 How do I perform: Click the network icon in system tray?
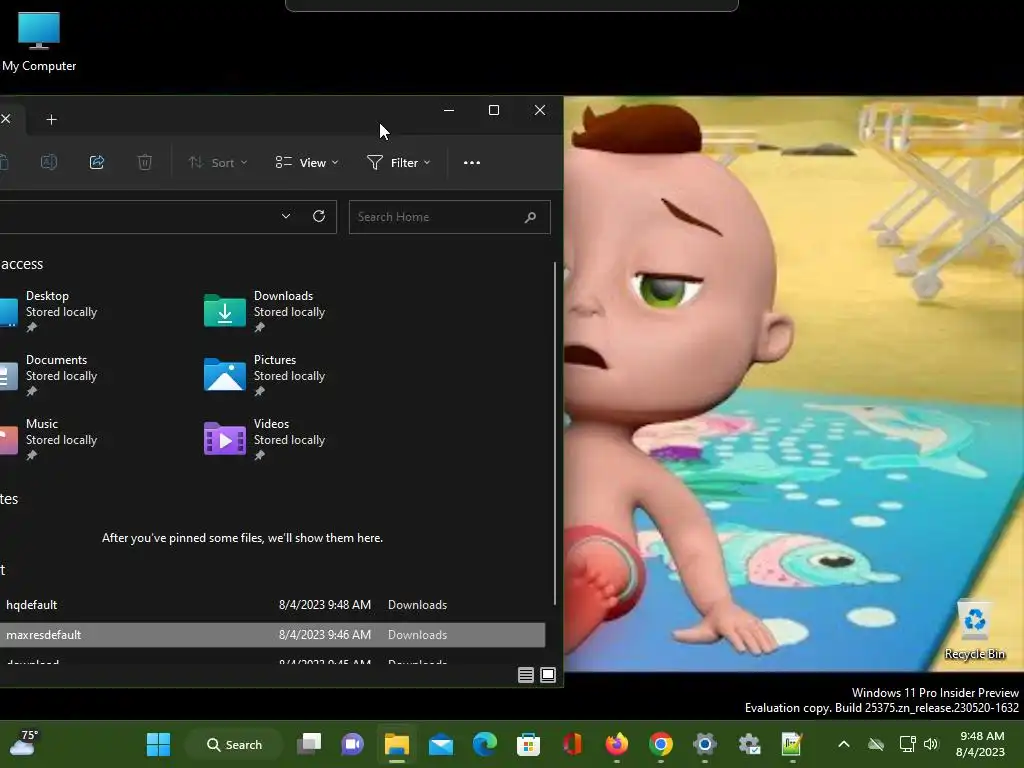[908, 744]
